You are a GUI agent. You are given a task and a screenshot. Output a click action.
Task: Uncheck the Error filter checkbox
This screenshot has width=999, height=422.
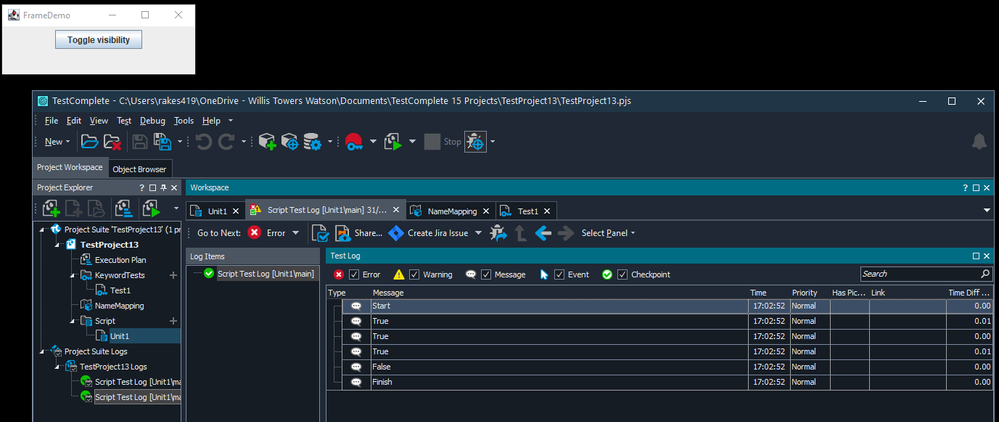pyautogui.click(x=354, y=275)
